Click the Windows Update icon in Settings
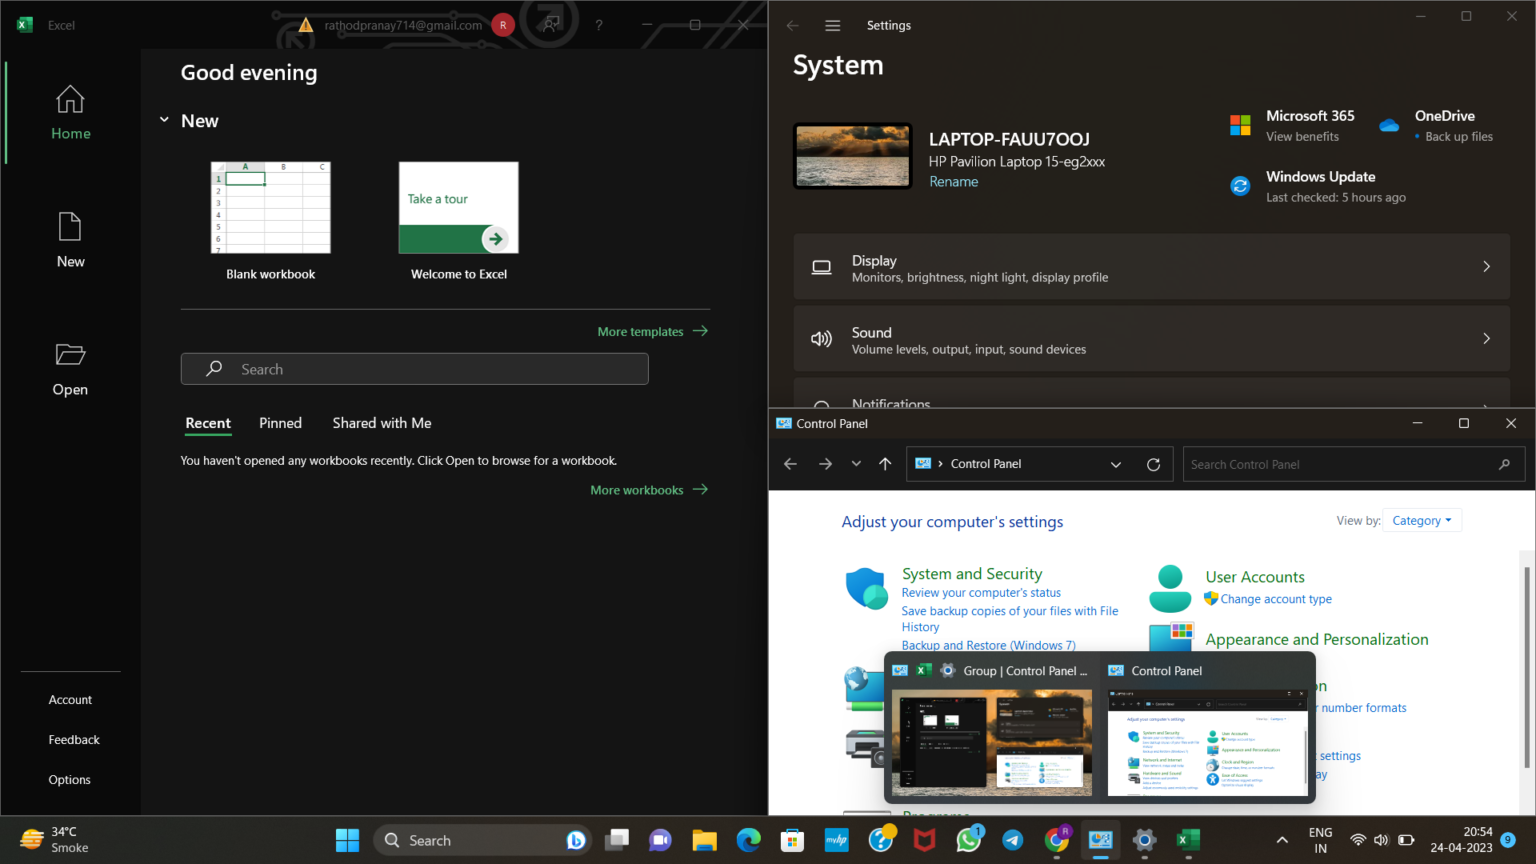 click(1240, 185)
